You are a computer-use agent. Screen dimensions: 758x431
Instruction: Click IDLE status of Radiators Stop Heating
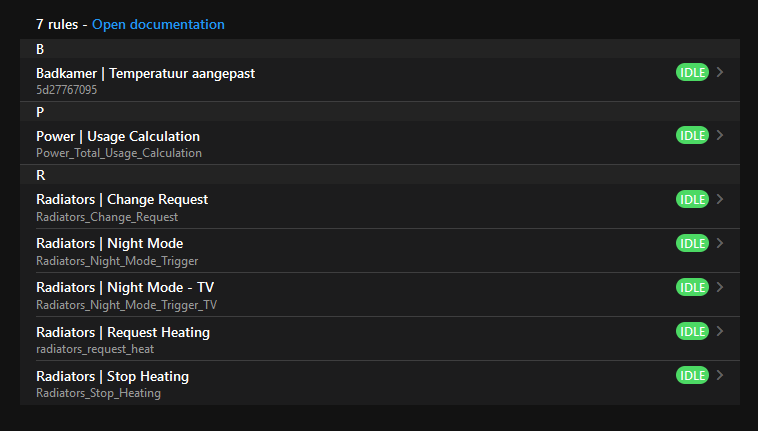[x=692, y=374]
